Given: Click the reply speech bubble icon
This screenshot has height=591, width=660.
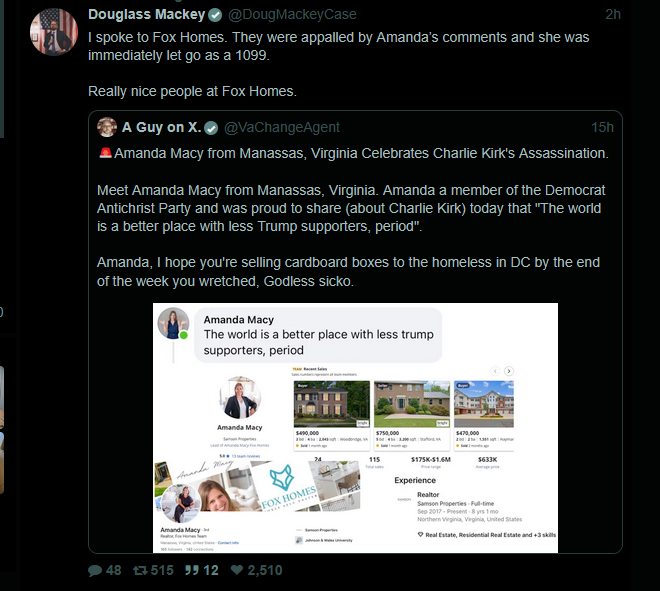Looking at the screenshot, I should [95, 570].
